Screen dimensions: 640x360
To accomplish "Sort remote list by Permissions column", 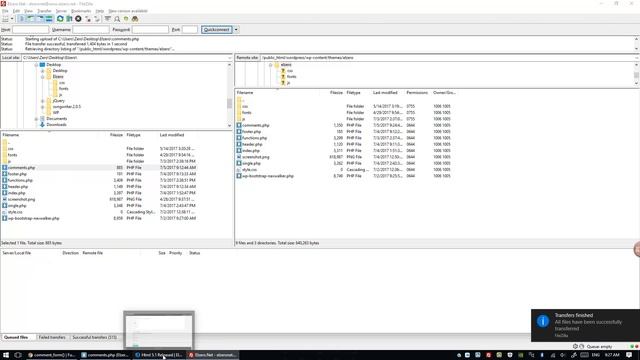I will (417, 93).
